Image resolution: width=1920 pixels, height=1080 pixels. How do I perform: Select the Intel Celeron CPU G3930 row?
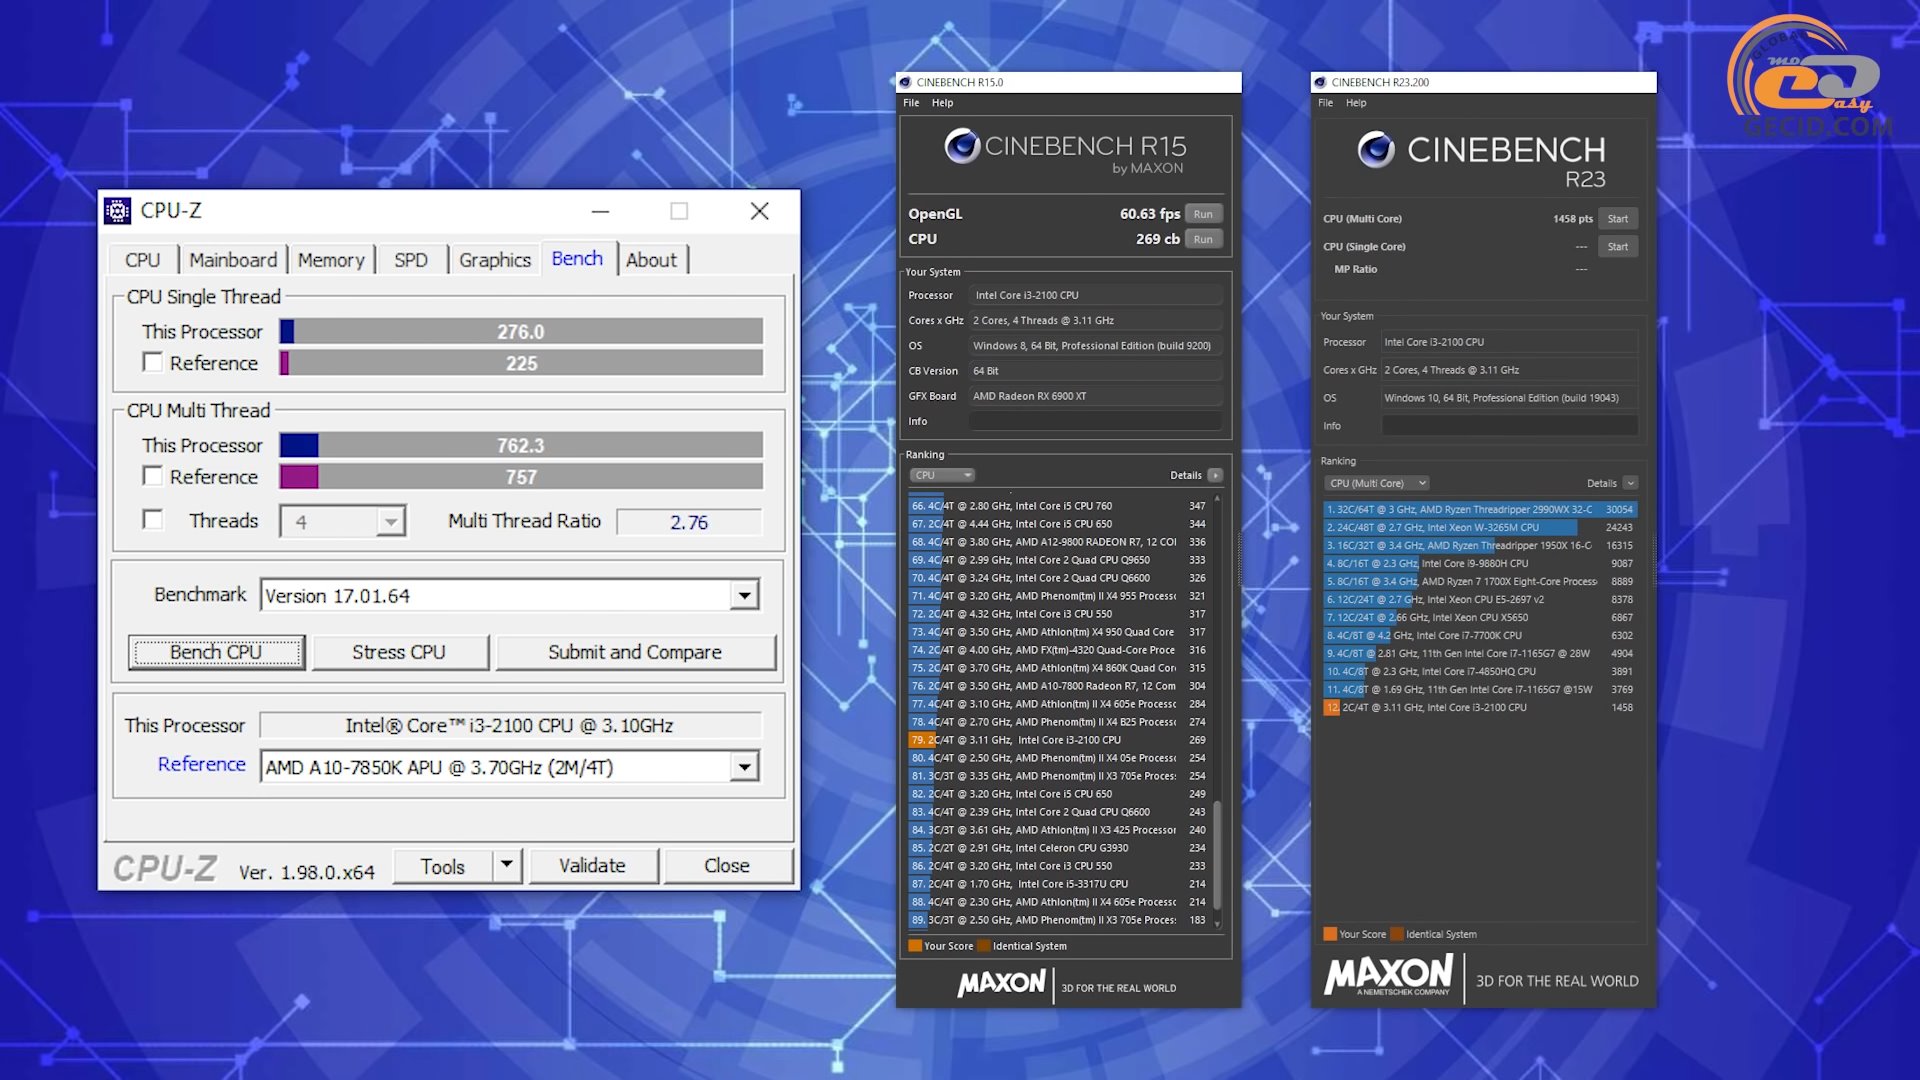click(x=1060, y=848)
